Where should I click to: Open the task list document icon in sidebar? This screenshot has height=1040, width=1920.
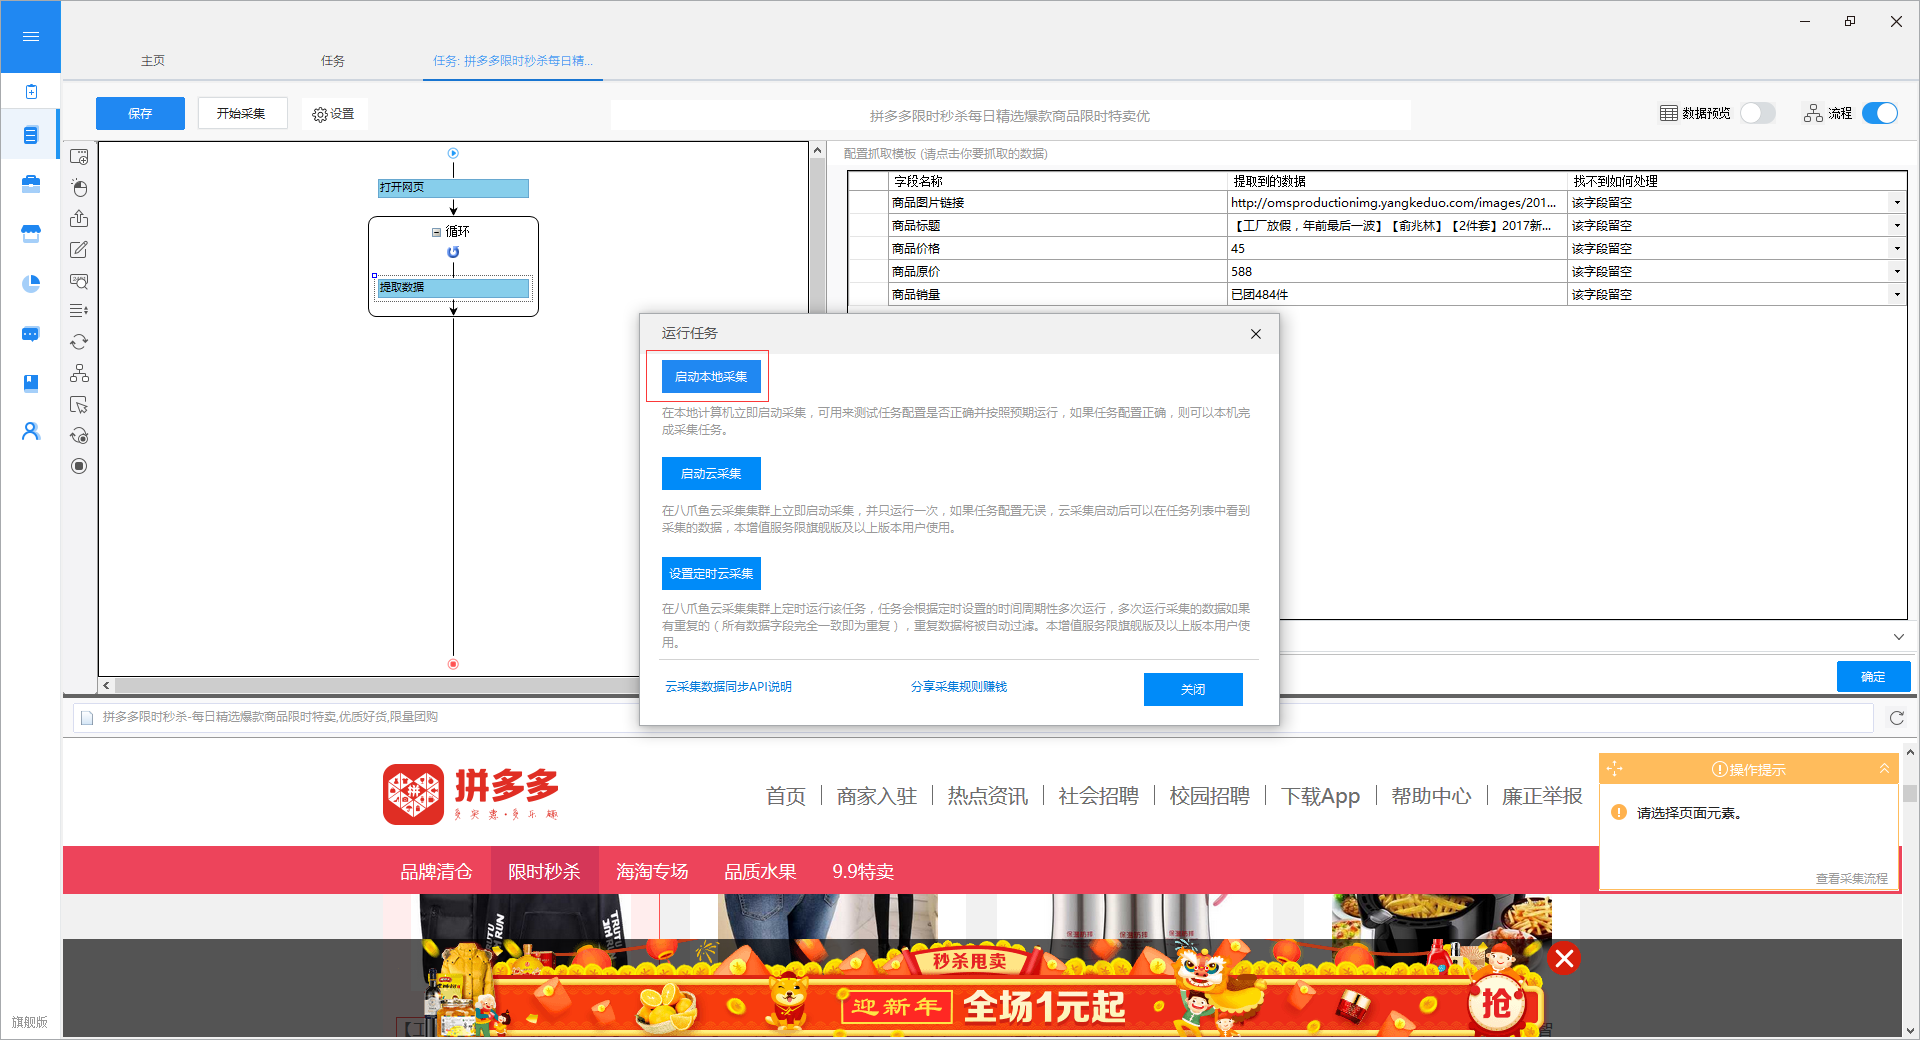[31, 135]
